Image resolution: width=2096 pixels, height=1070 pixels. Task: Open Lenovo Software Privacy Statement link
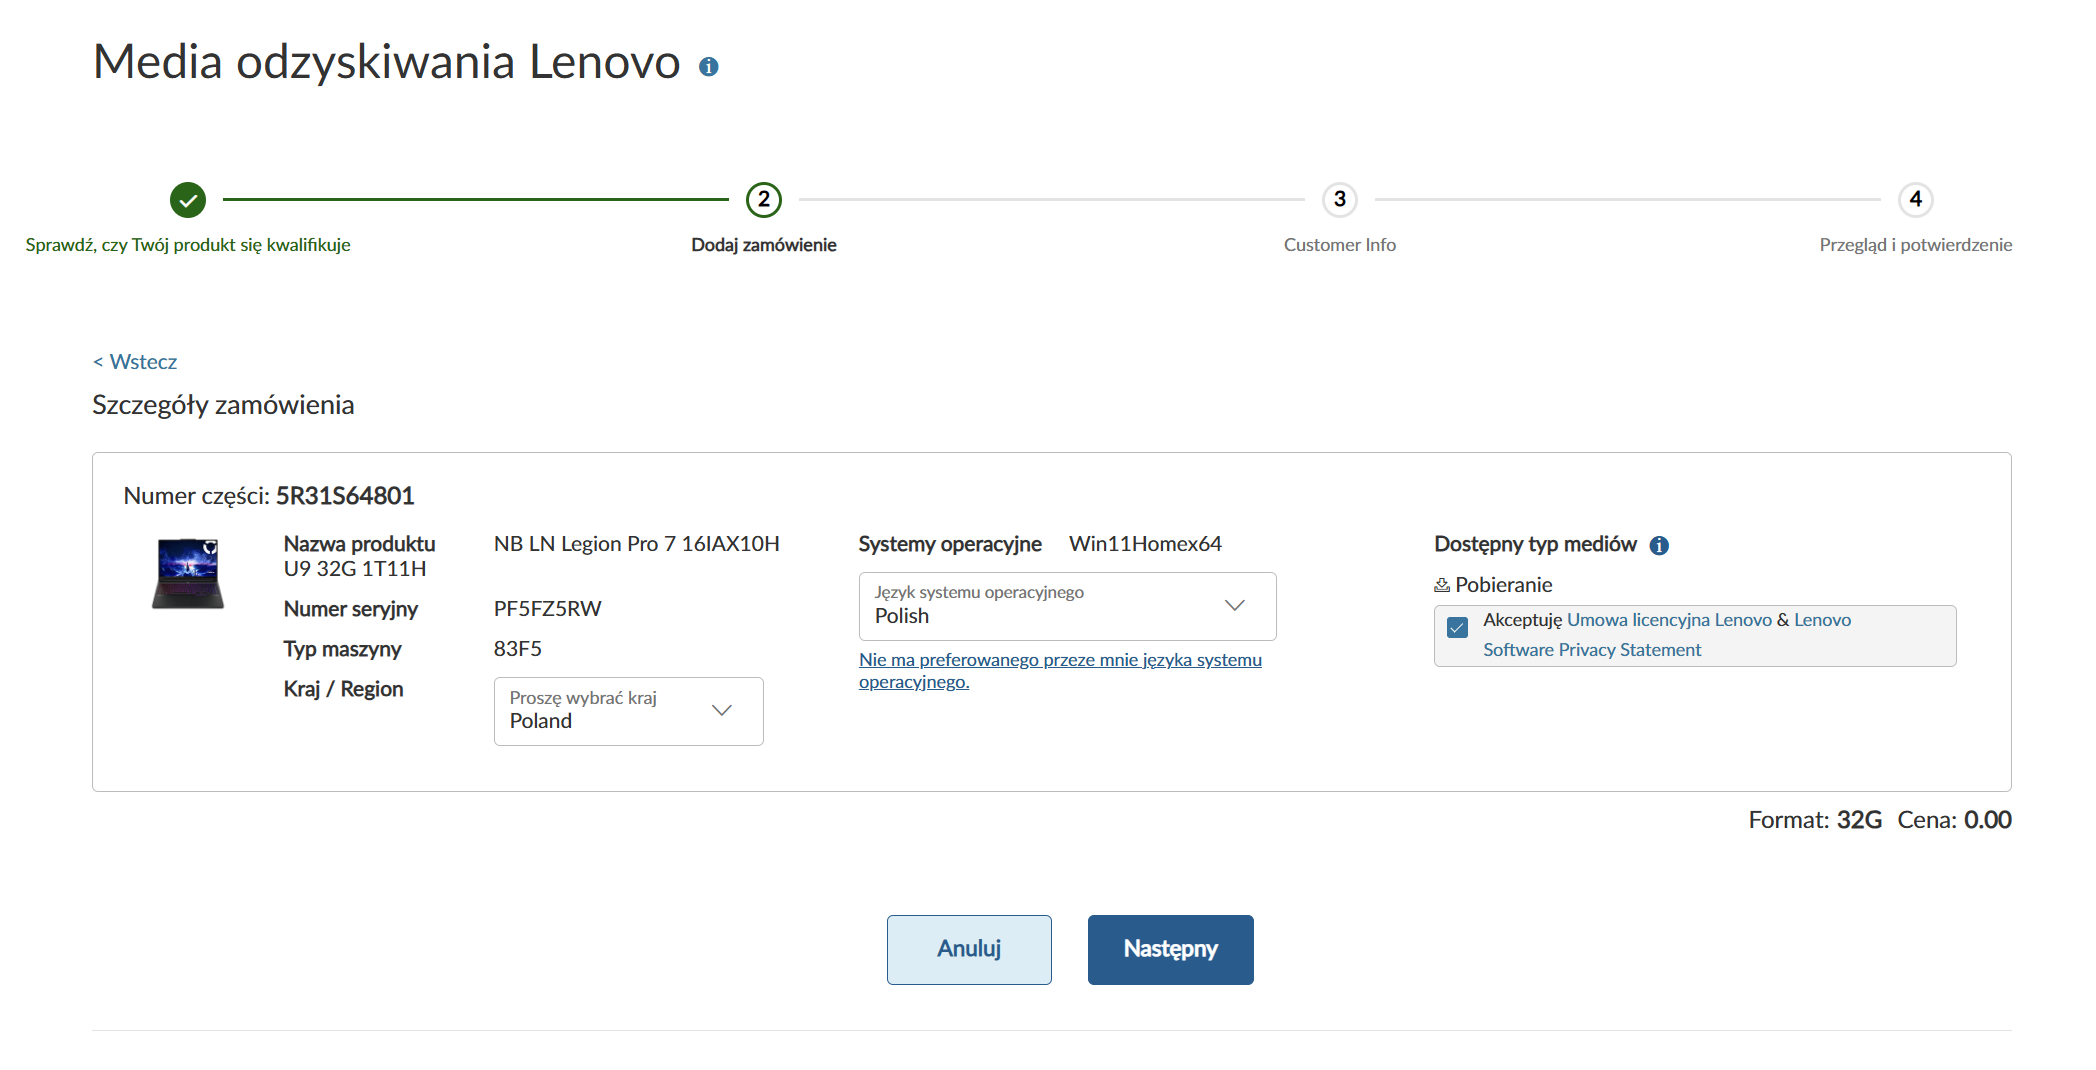(1591, 650)
